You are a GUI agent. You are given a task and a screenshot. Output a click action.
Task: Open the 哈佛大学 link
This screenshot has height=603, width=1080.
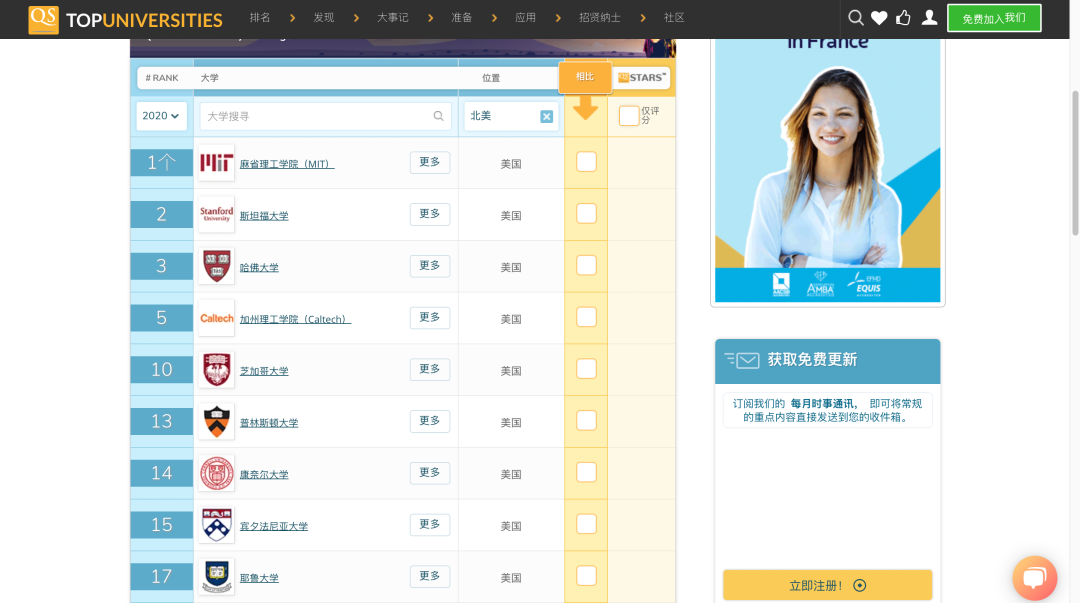tap(259, 267)
